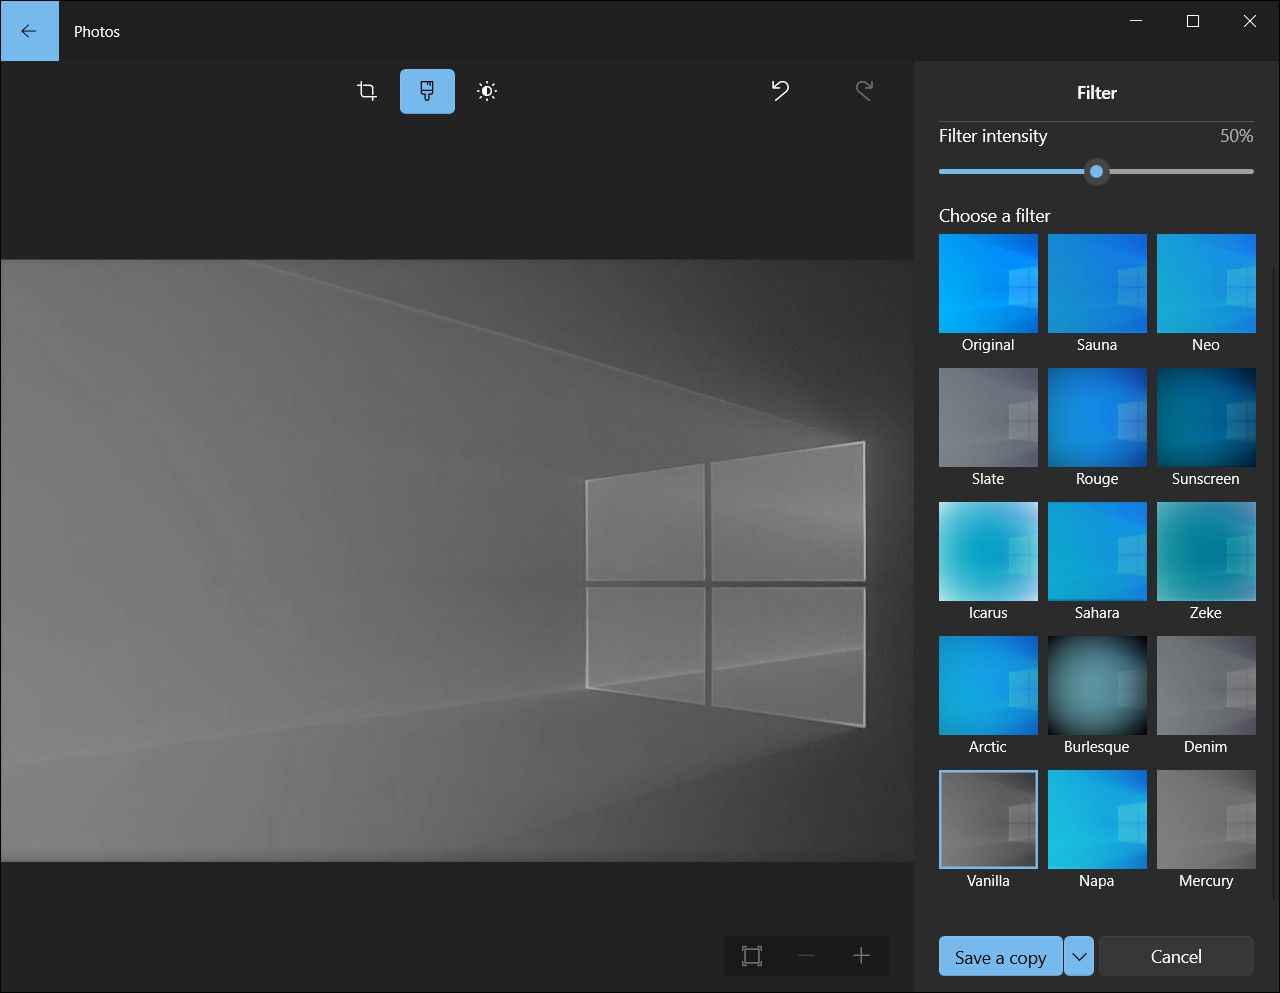Viewport: 1280px width, 993px height.
Task: Apply the Sunscreen filter
Action: 1206,417
